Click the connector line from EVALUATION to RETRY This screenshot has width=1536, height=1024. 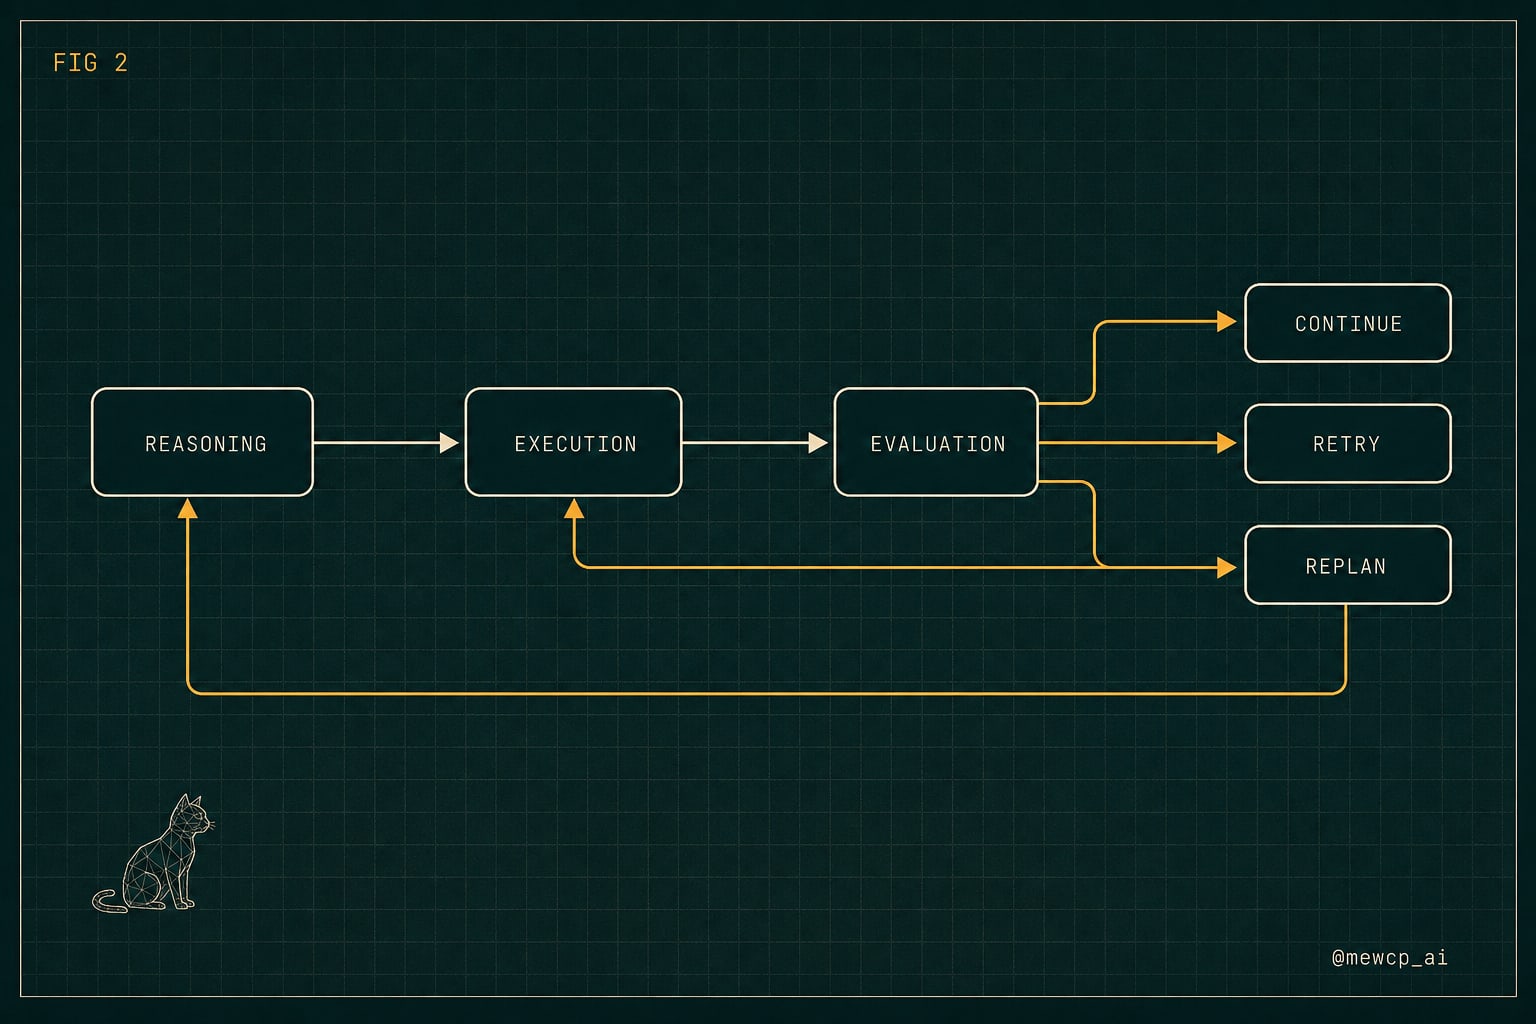tap(1127, 442)
